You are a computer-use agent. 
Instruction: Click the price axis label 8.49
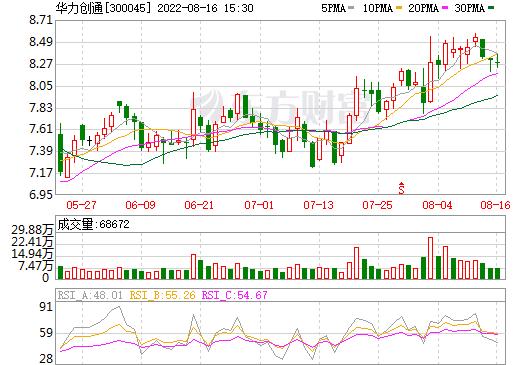coord(41,42)
